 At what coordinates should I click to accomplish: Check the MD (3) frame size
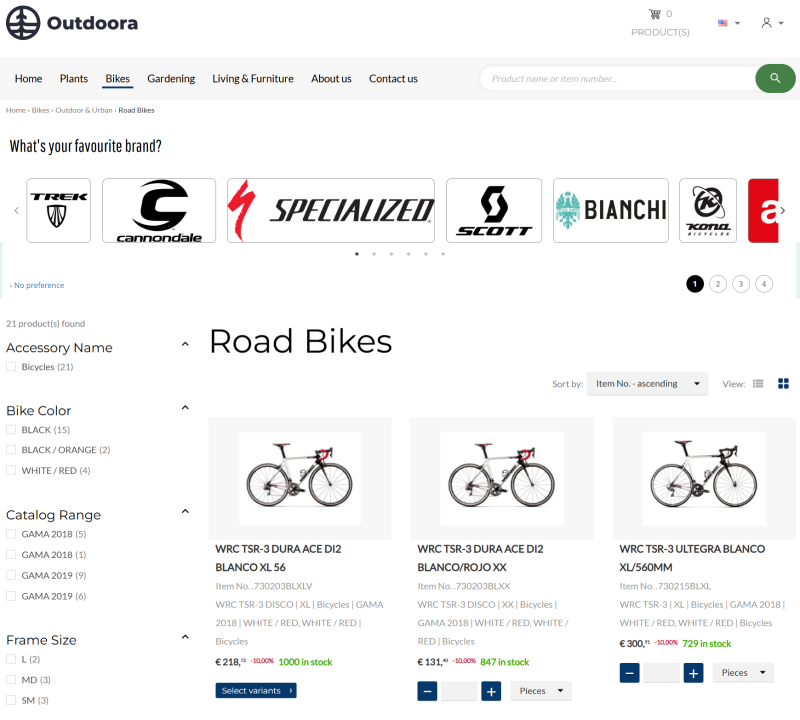coord(11,680)
